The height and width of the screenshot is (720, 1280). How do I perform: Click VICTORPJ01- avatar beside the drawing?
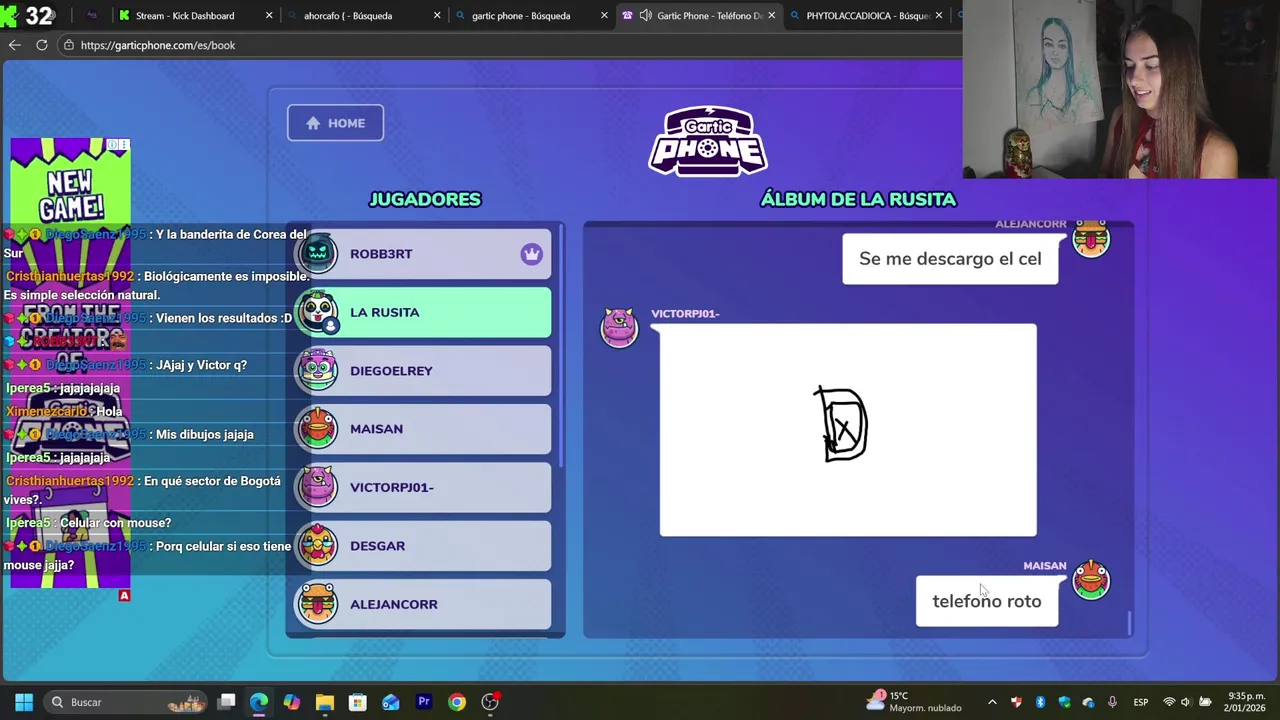pos(619,327)
